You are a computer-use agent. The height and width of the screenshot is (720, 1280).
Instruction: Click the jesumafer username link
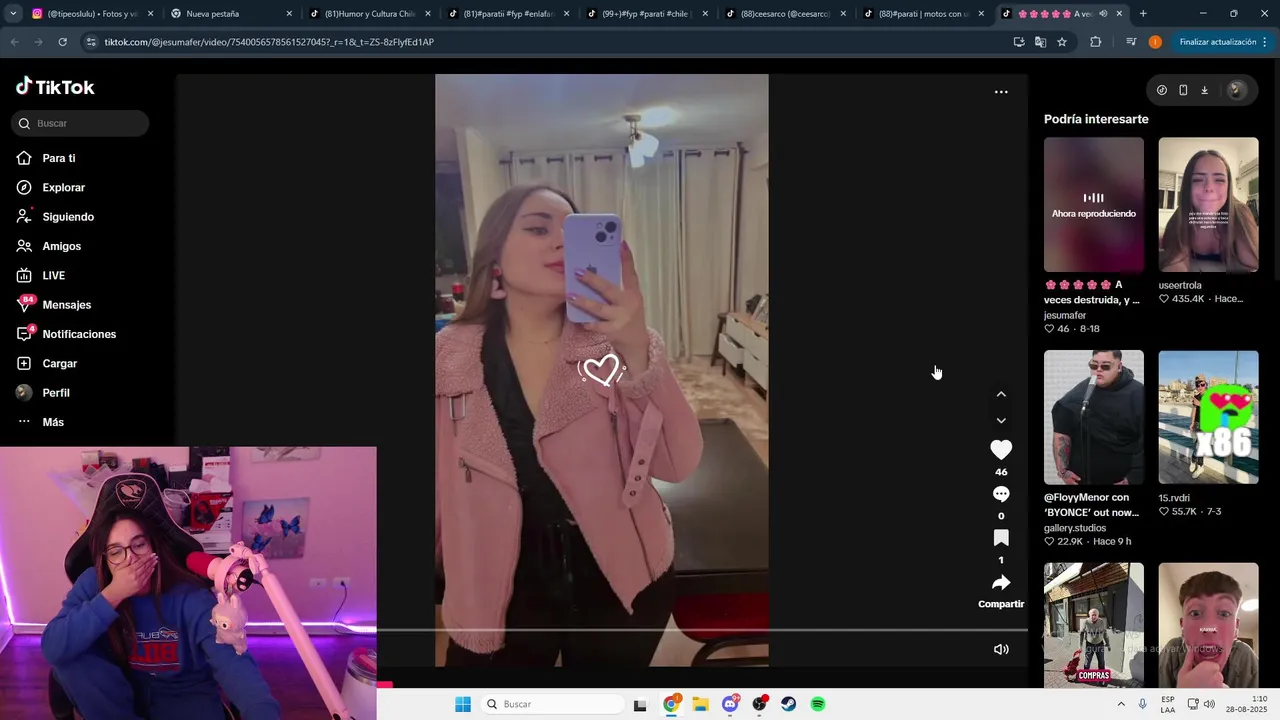[1065, 315]
